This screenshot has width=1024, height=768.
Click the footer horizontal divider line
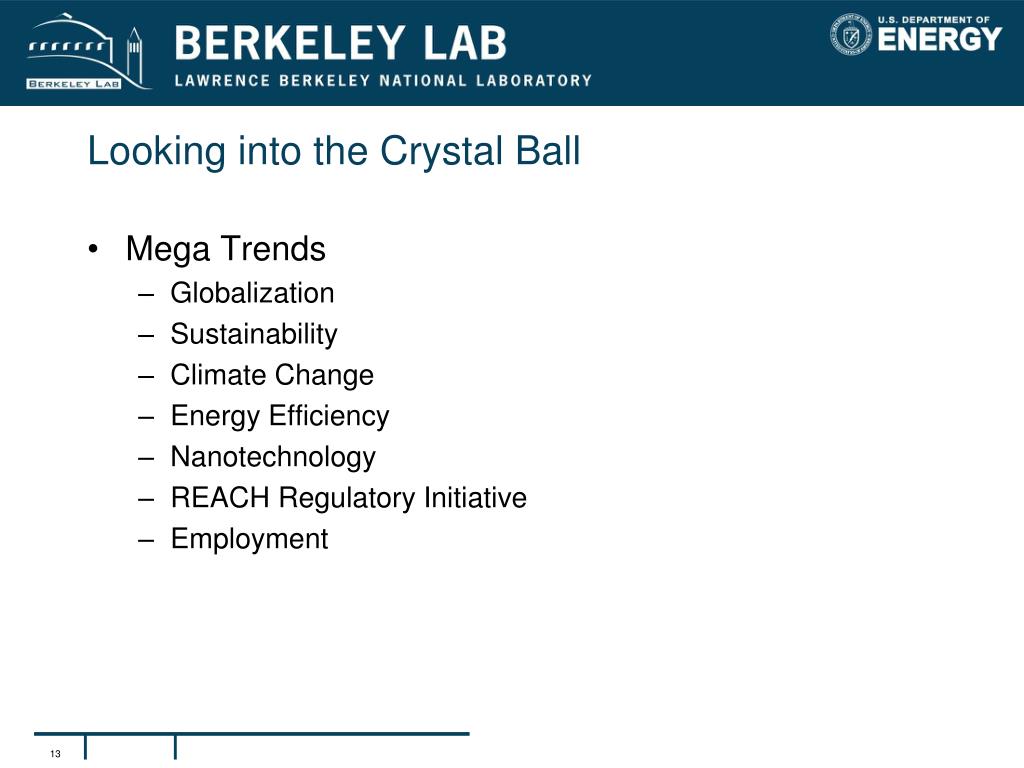(252, 733)
